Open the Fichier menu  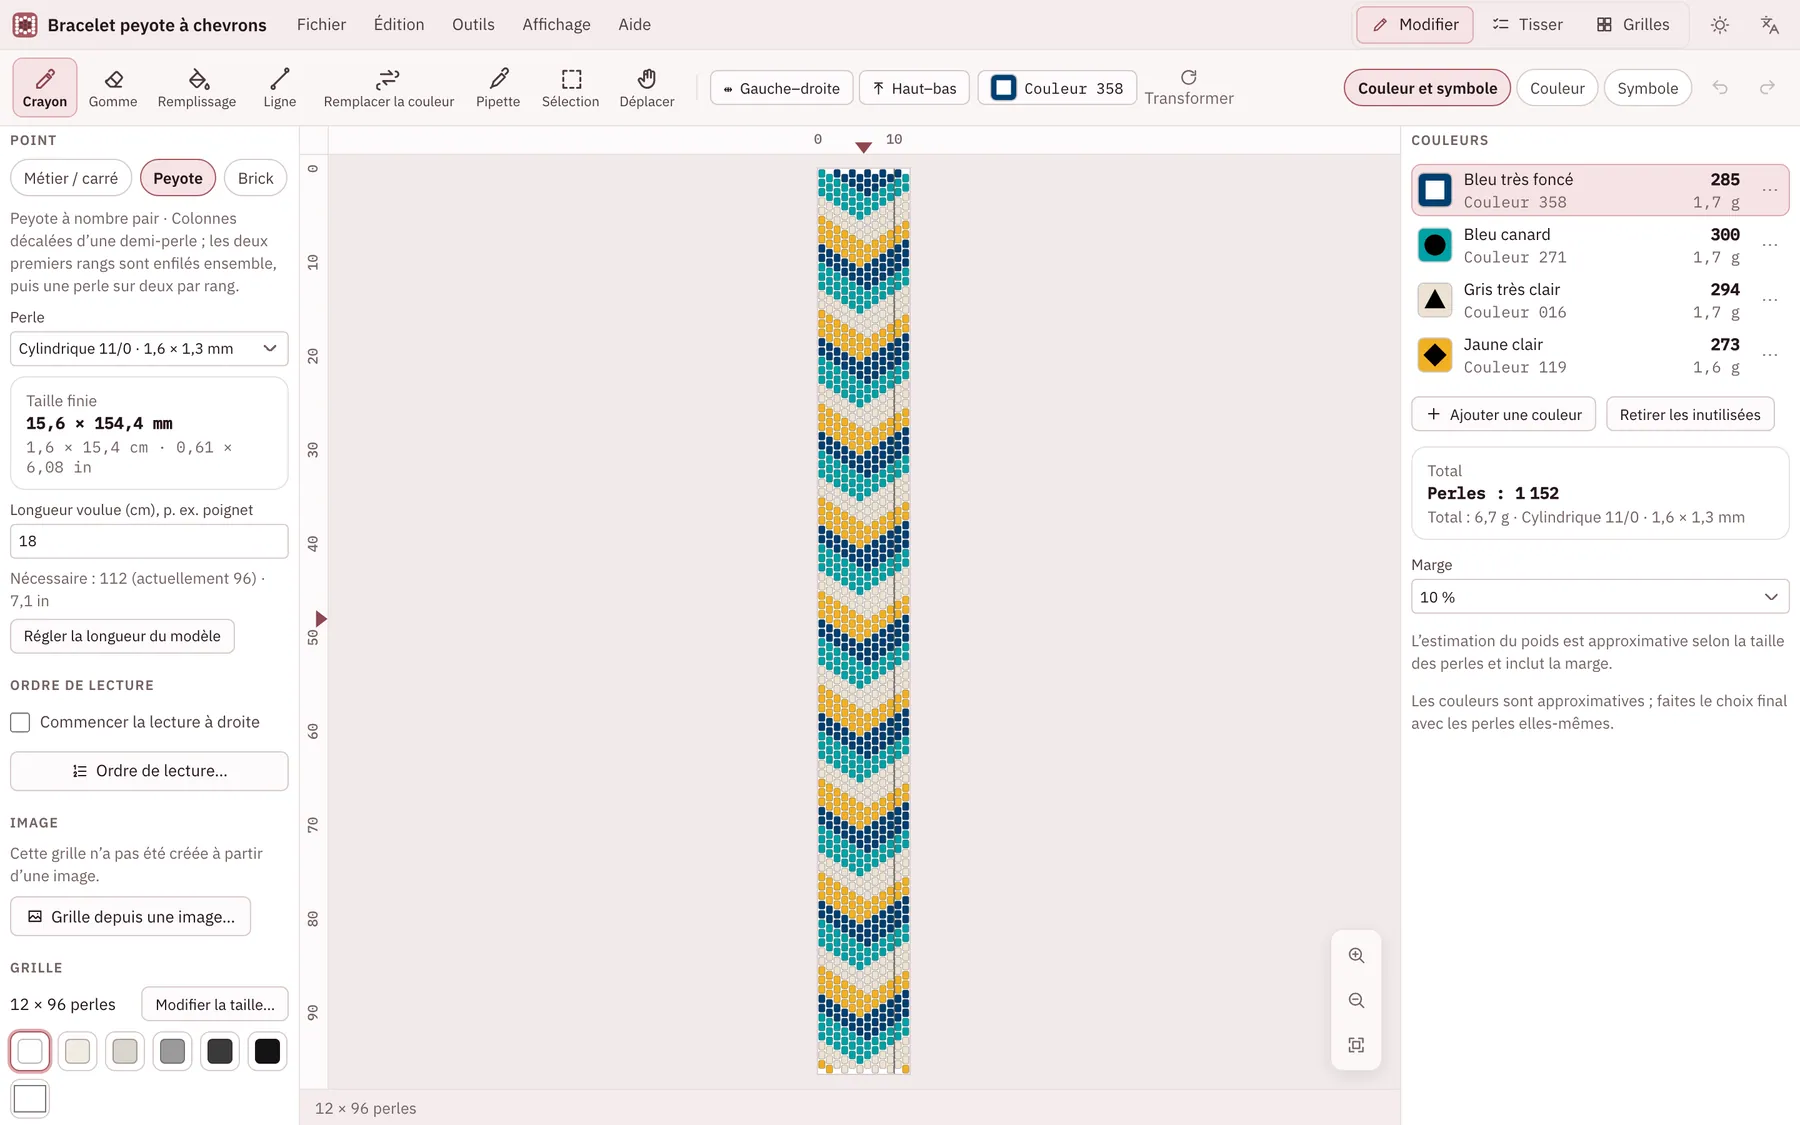(321, 25)
